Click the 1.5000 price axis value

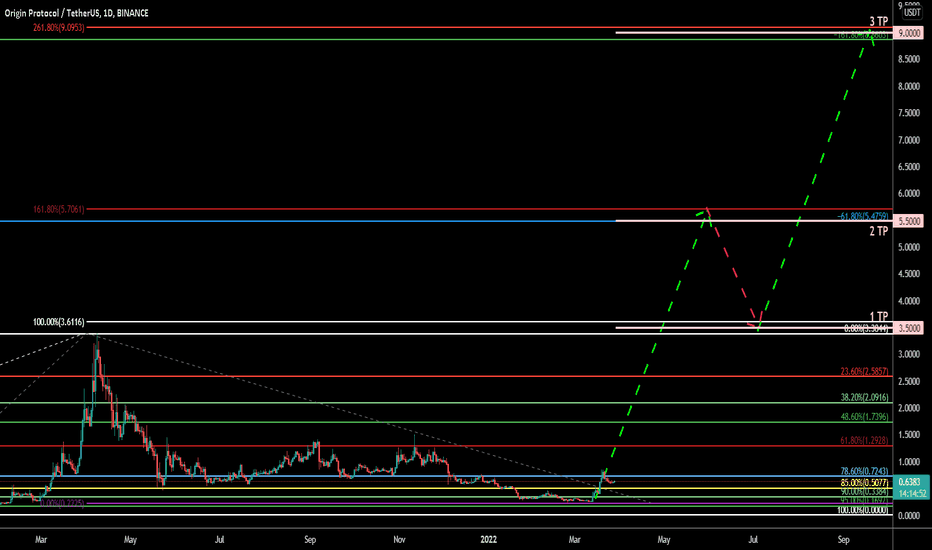coord(909,435)
